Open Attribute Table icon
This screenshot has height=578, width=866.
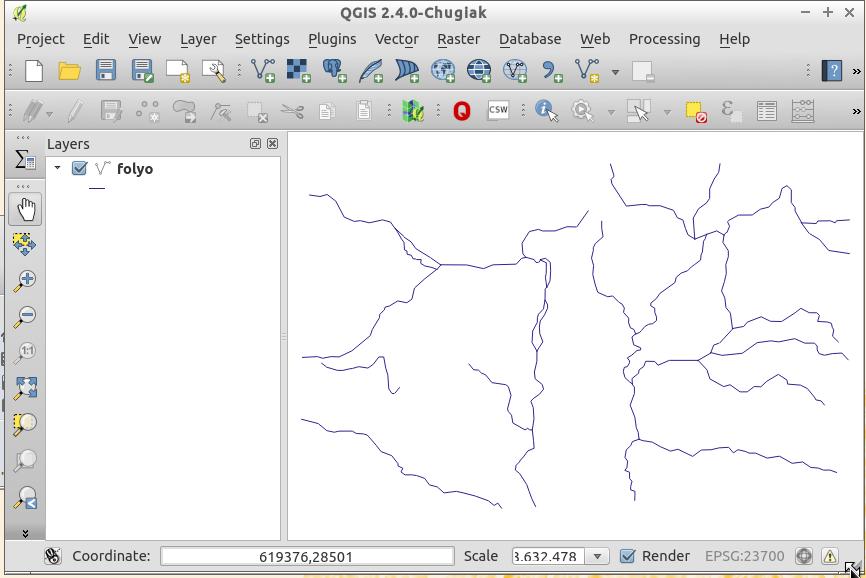(767, 111)
